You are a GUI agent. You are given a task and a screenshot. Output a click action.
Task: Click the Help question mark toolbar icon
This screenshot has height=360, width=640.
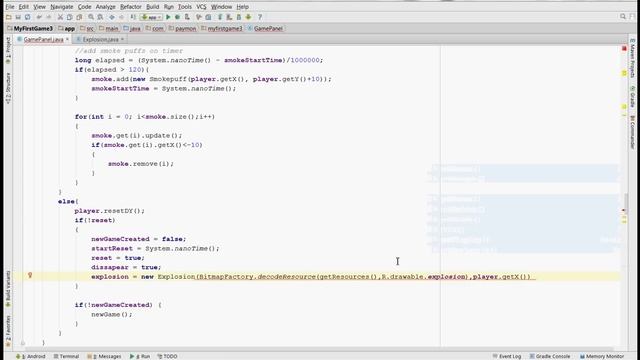[260, 17]
